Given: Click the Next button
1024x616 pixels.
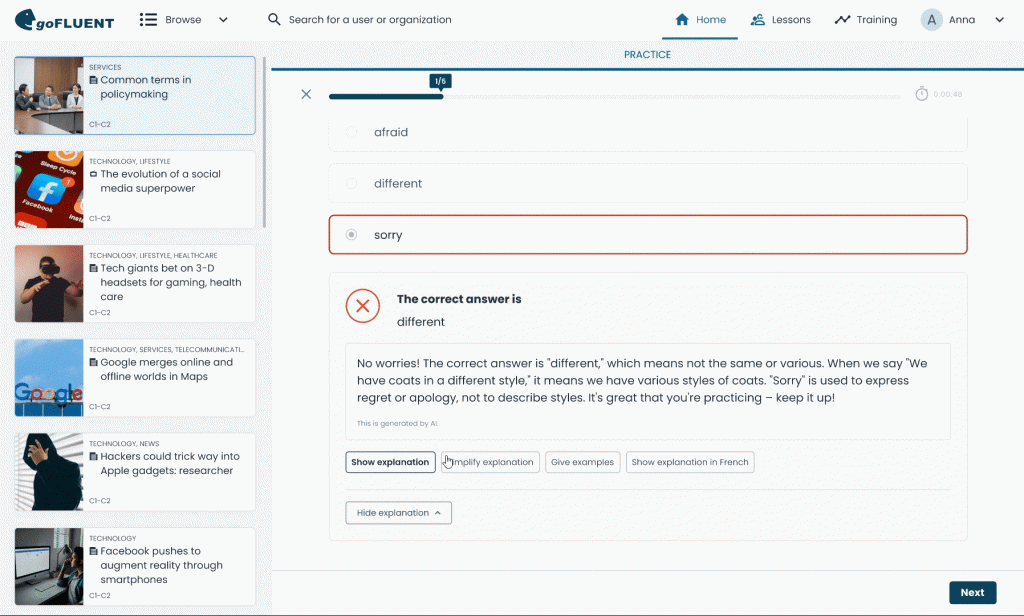Looking at the screenshot, I should click(x=972, y=592).
